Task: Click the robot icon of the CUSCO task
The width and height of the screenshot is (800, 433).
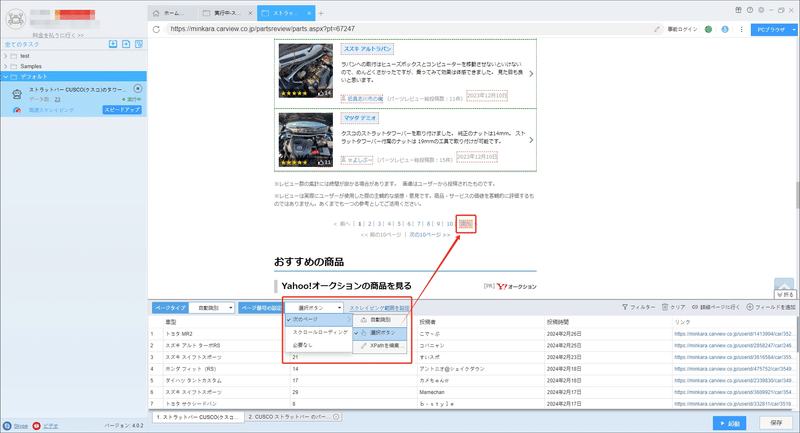Action: point(17,94)
